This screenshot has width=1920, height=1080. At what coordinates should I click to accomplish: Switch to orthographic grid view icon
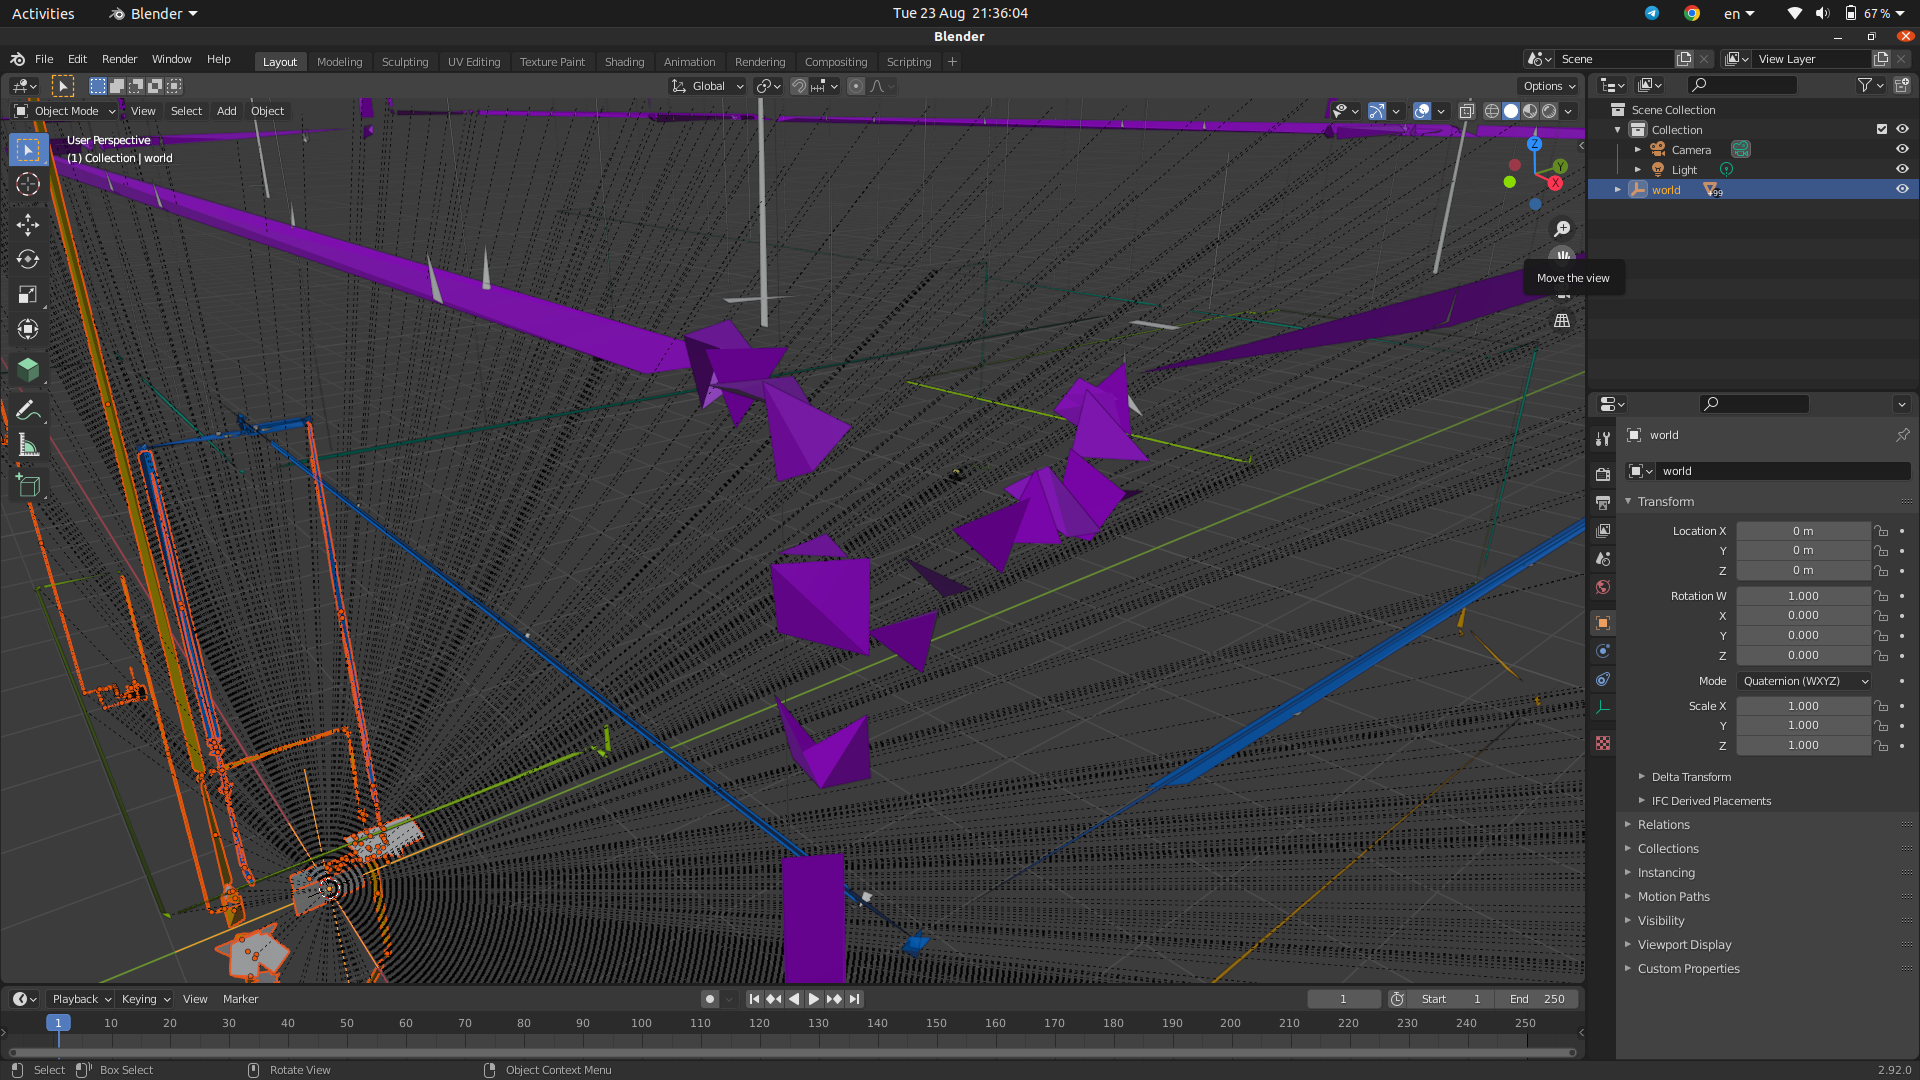tap(1562, 321)
